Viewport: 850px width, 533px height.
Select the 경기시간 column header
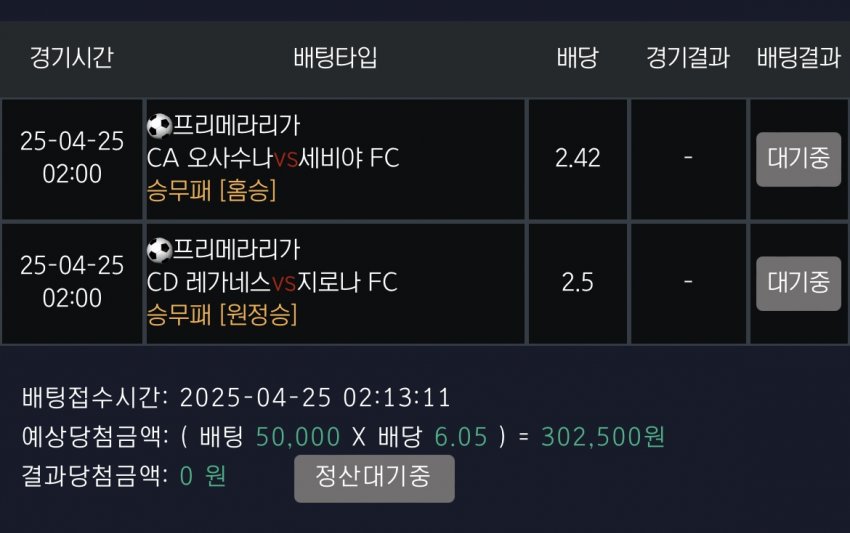click(x=71, y=57)
